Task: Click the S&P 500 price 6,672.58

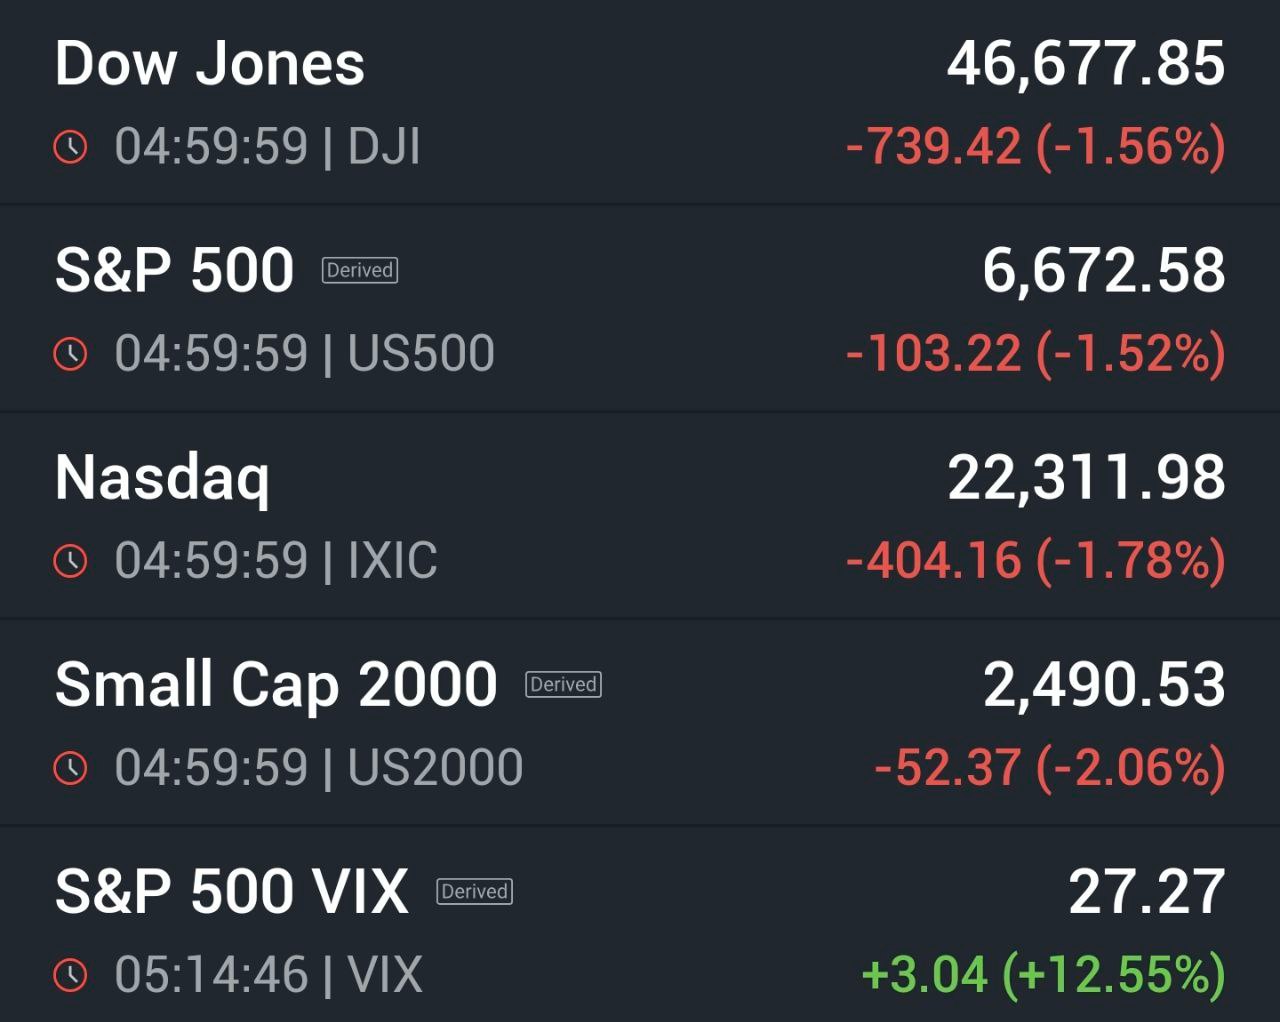Action: tap(1103, 270)
